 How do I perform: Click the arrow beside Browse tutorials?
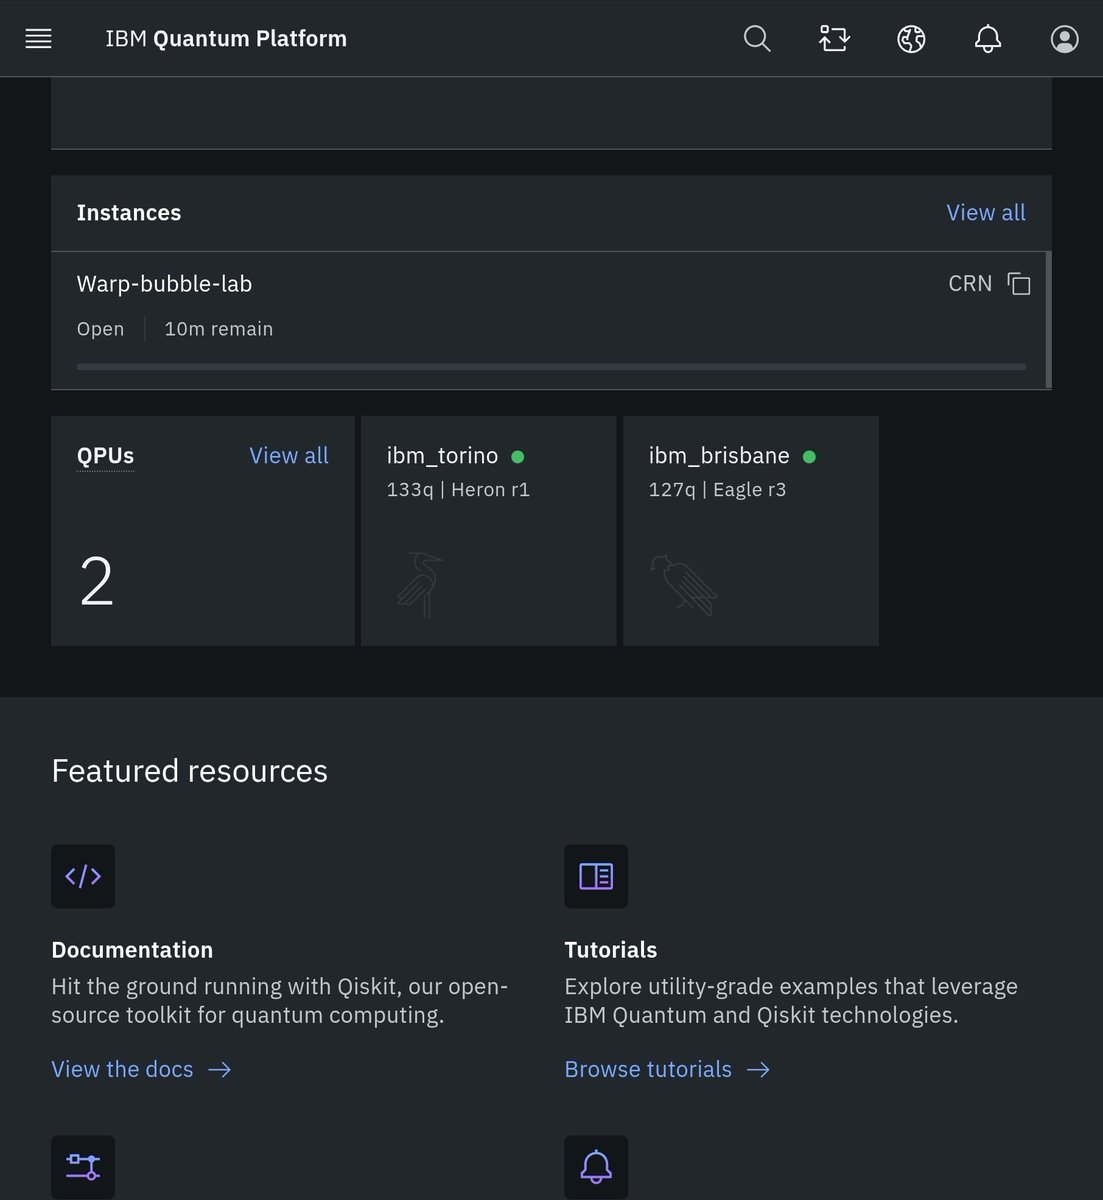(758, 1070)
